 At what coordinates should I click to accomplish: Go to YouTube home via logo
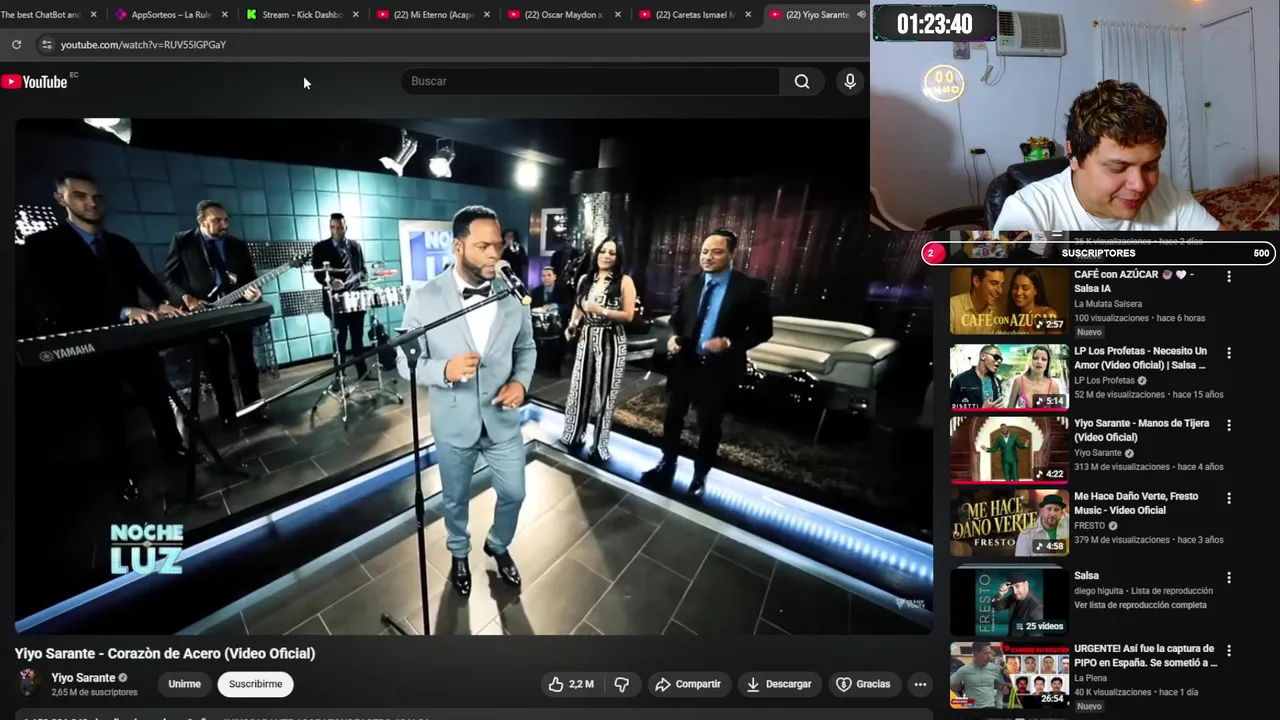35,82
